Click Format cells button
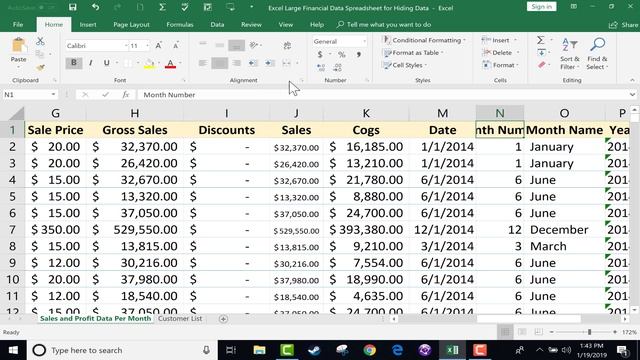 501,65
